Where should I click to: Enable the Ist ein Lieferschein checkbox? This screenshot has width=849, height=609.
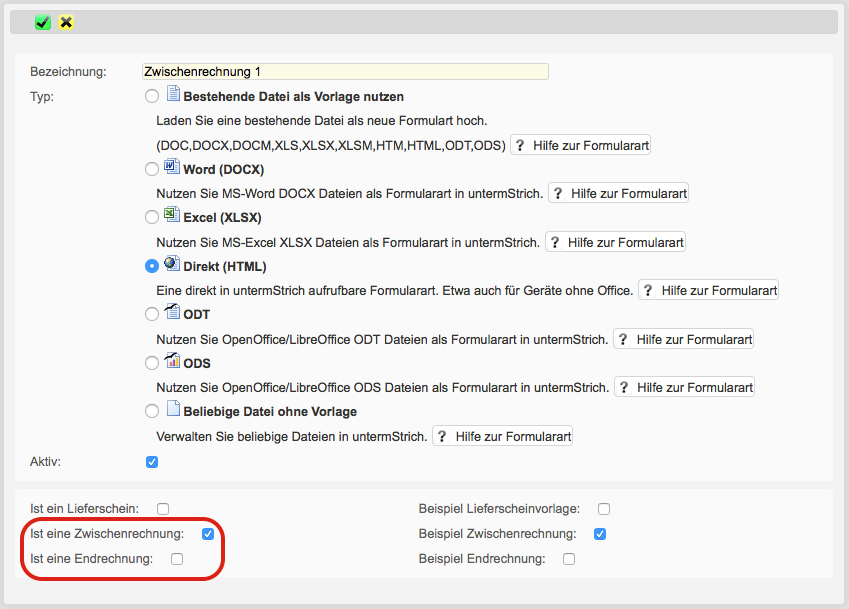coord(163,509)
